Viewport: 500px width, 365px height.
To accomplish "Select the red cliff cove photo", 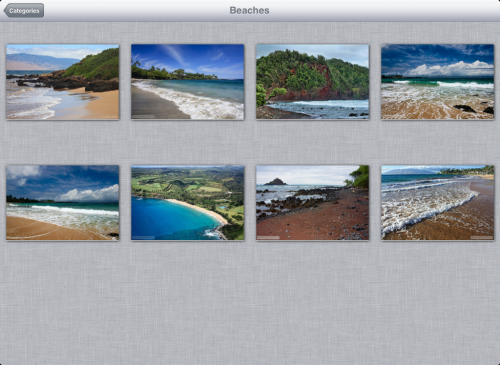I will tap(313, 82).
